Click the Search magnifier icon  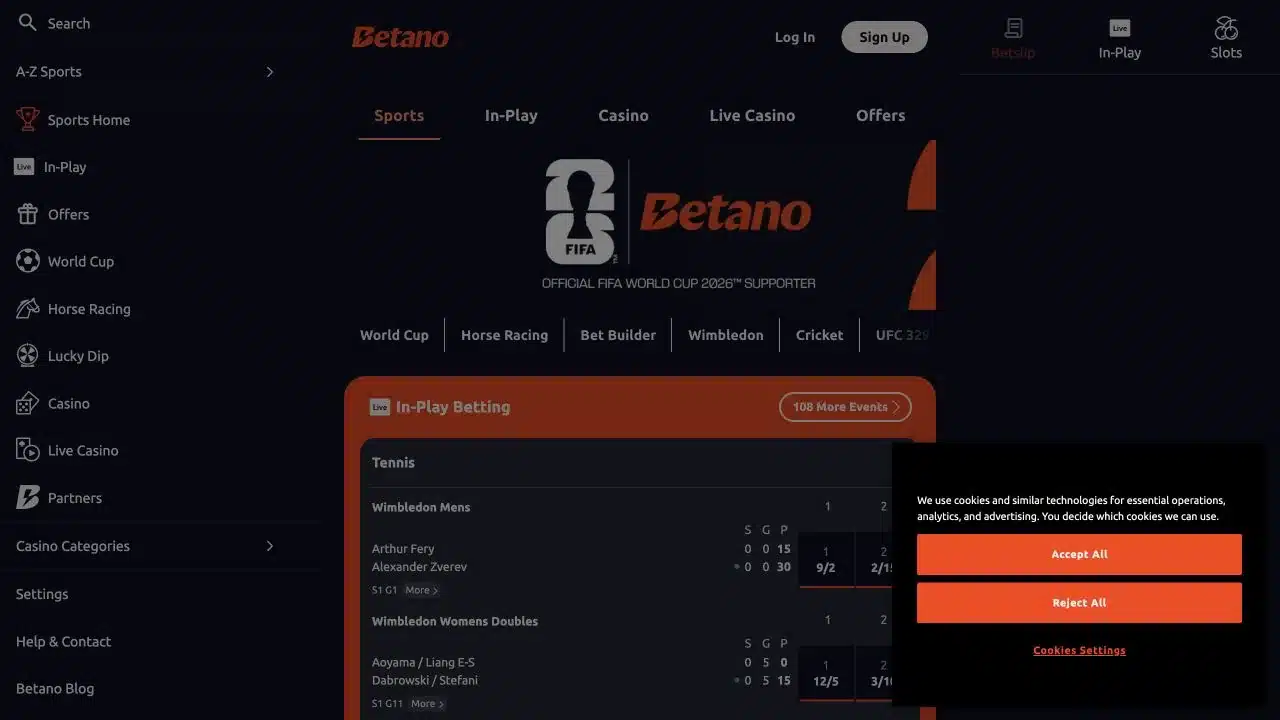(x=28, y=22)
